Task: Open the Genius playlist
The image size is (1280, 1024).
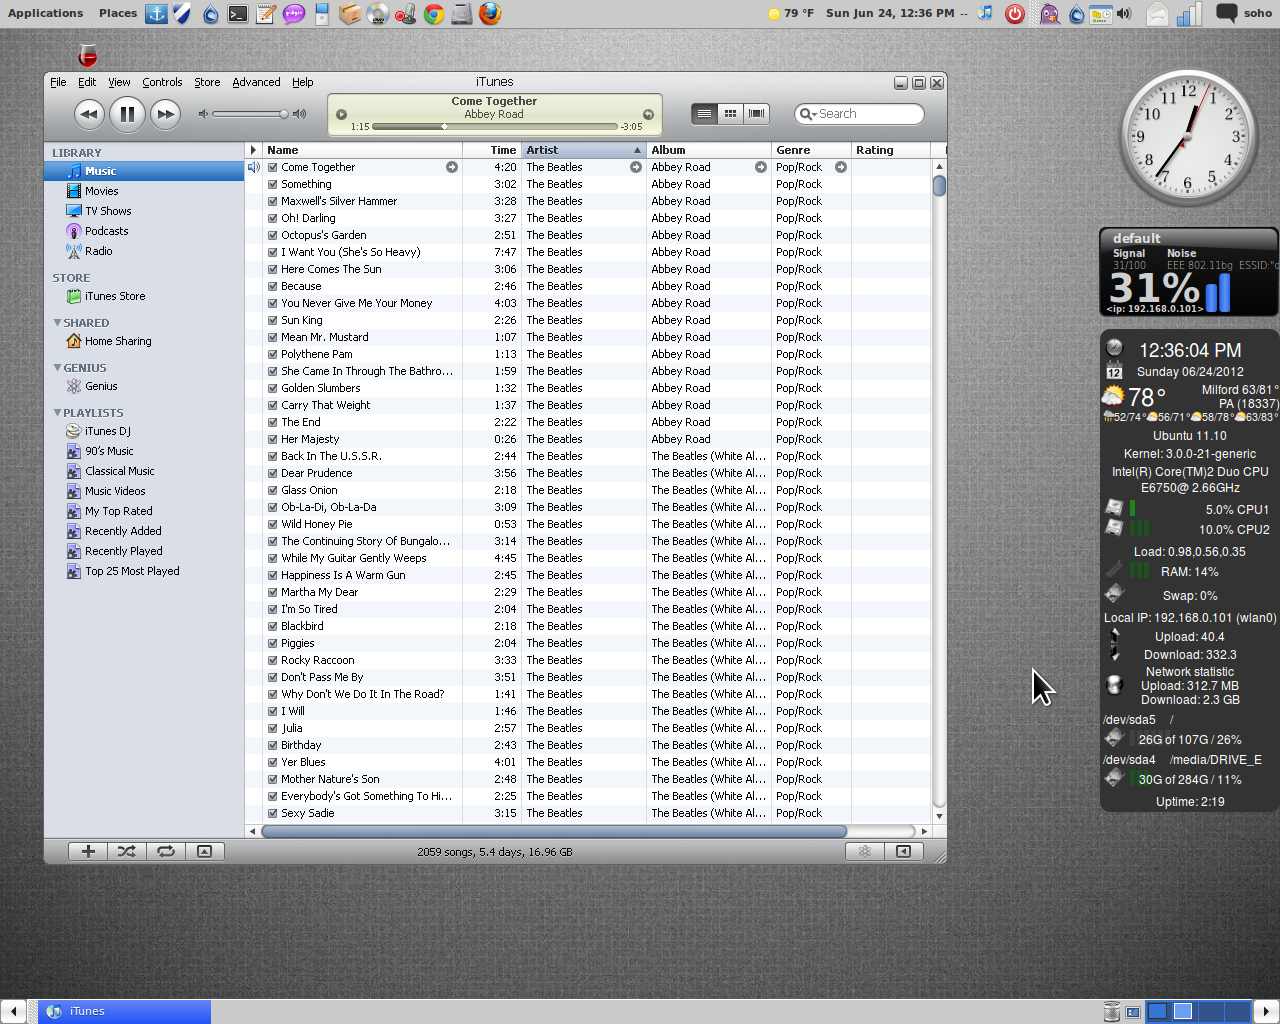Action: (x=101, y=386)
